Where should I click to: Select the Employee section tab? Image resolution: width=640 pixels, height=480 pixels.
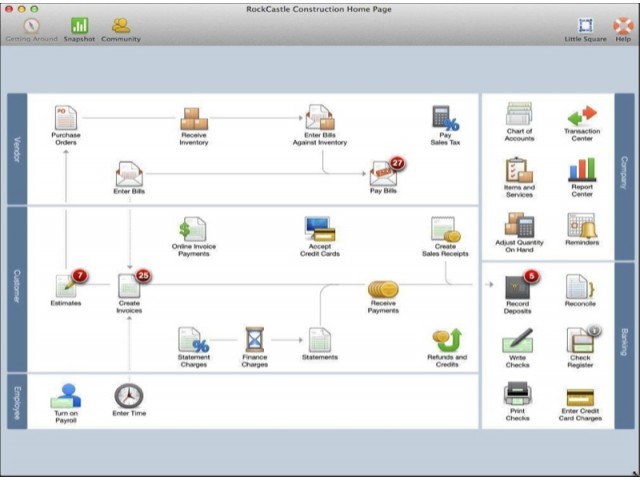(17, 402)
